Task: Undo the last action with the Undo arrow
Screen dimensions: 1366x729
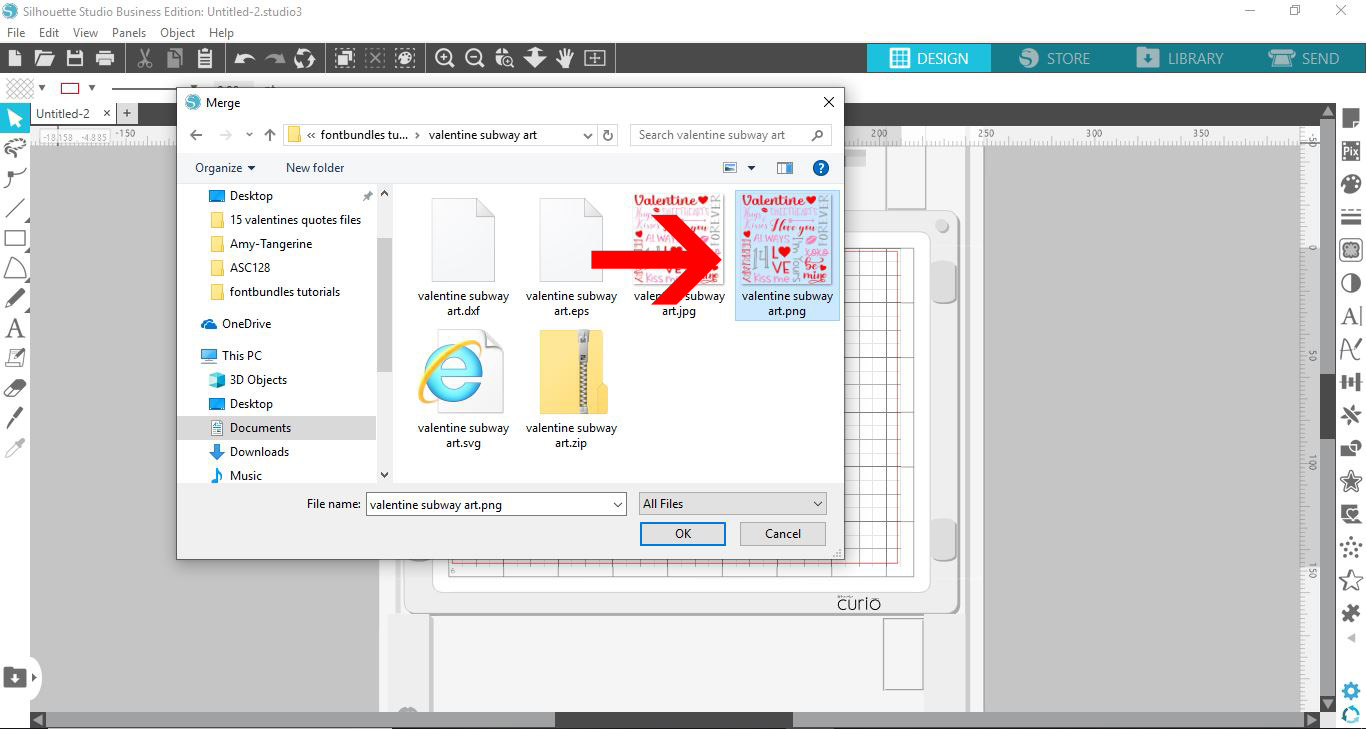Action: point(245,59)
